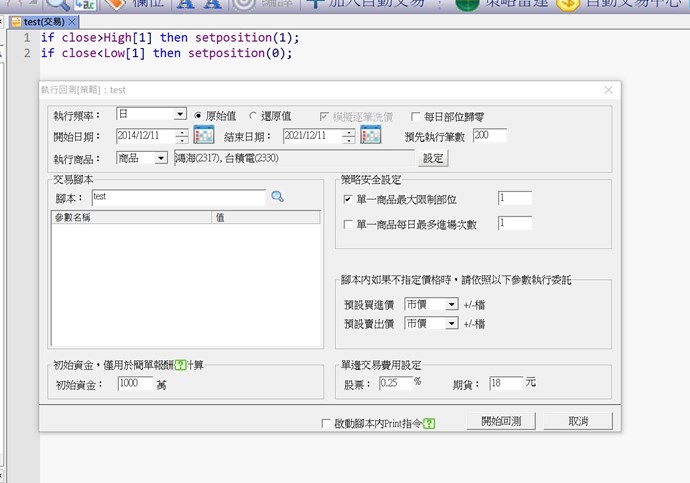Click the 初始資金 input field
This screenshot has height=483, width=690.
coord(134,383)
